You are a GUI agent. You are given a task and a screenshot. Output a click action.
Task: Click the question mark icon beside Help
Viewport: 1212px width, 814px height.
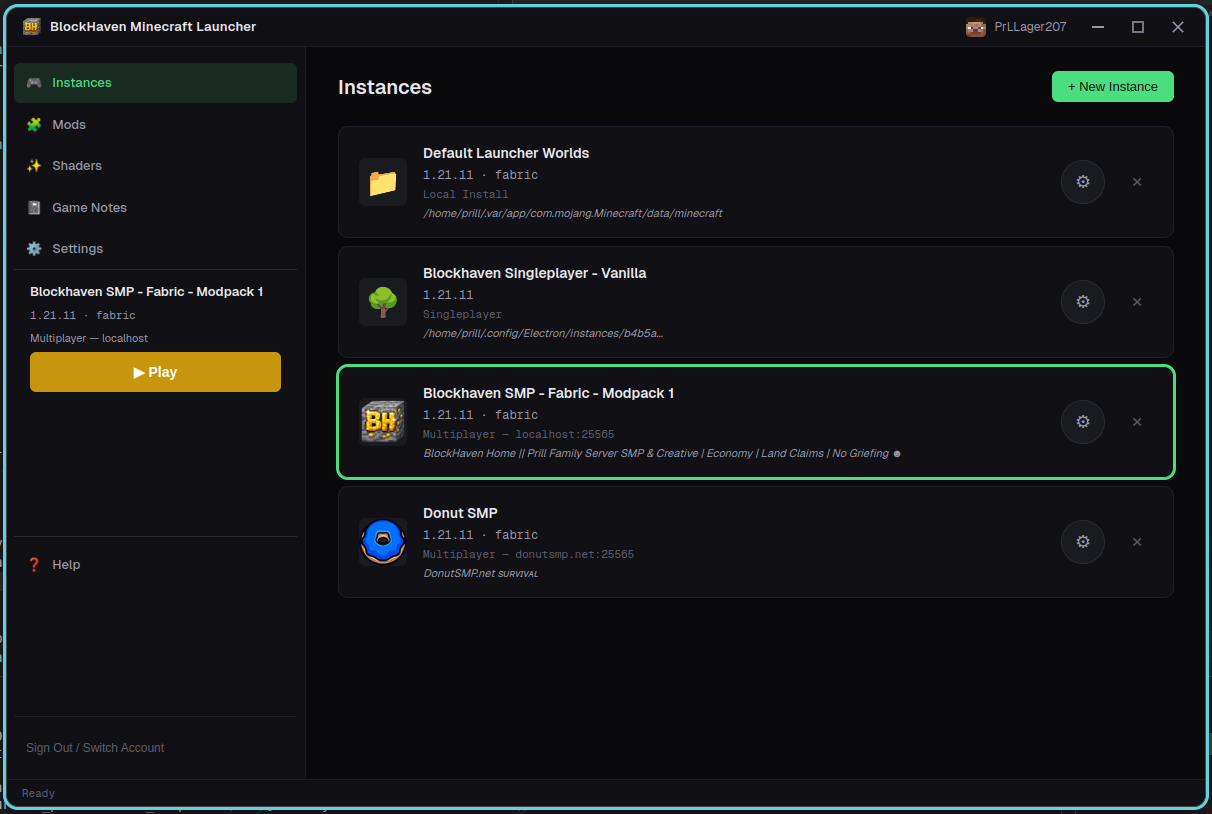(34, 565)
